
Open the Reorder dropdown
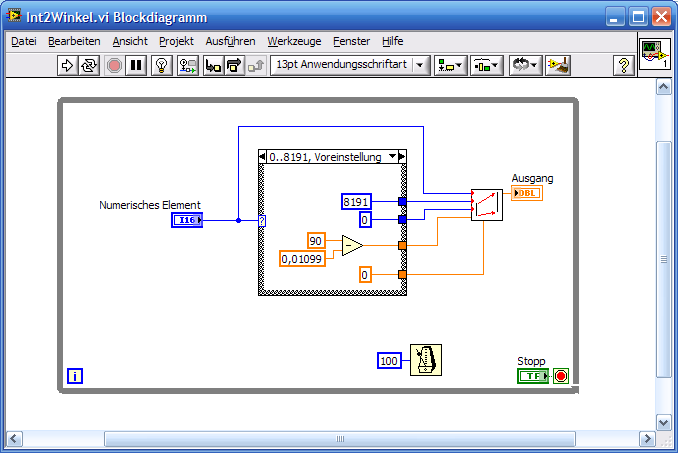click(525, 66)
